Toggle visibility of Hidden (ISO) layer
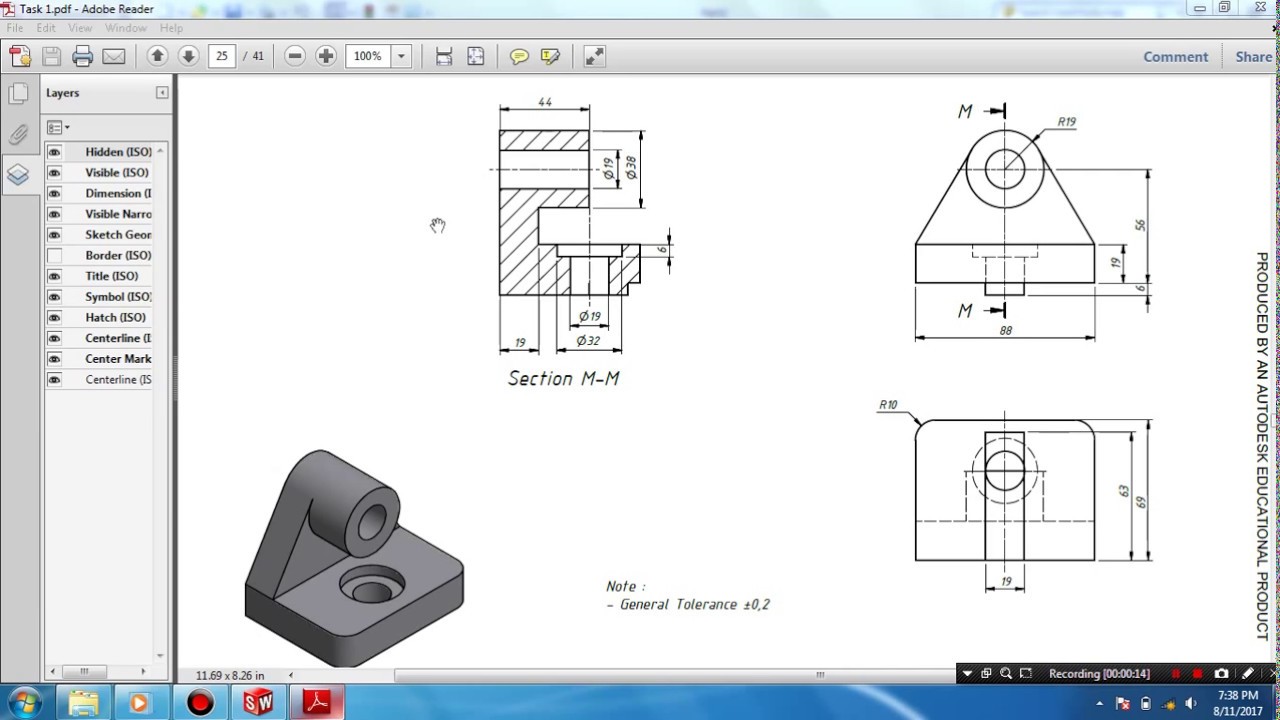The height and width of the screenshot is (720, 1280). pyautogui.click(x=54, y=152)
